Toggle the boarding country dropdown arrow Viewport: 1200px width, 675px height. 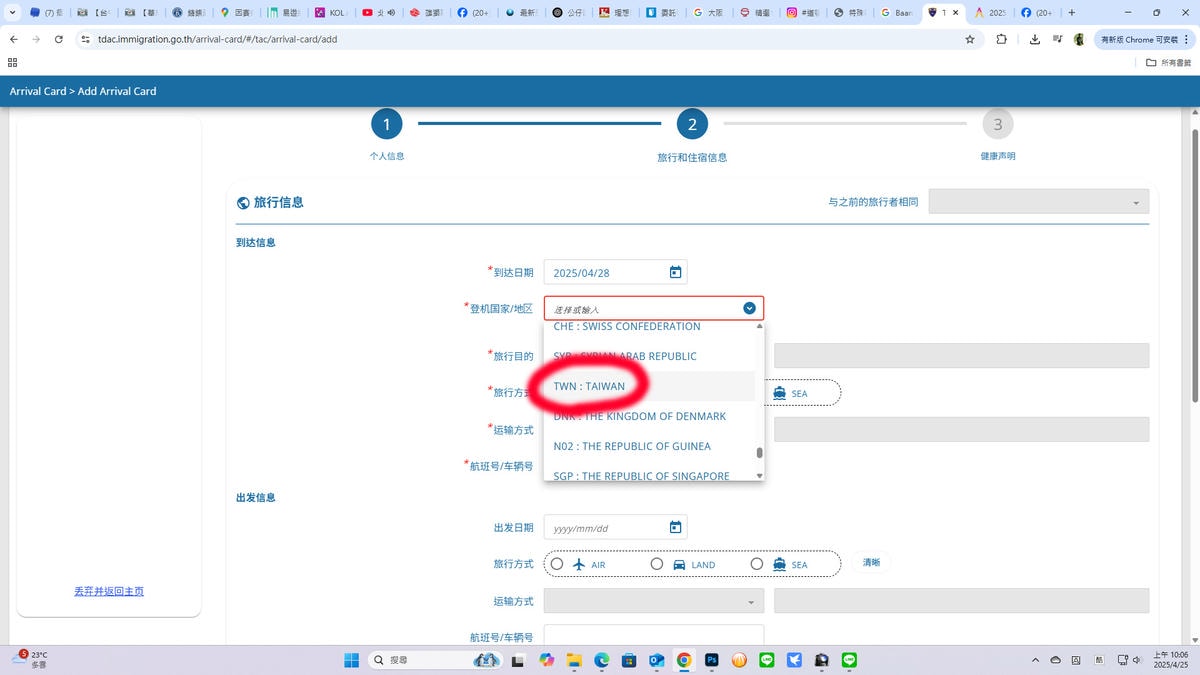[749, 308]
